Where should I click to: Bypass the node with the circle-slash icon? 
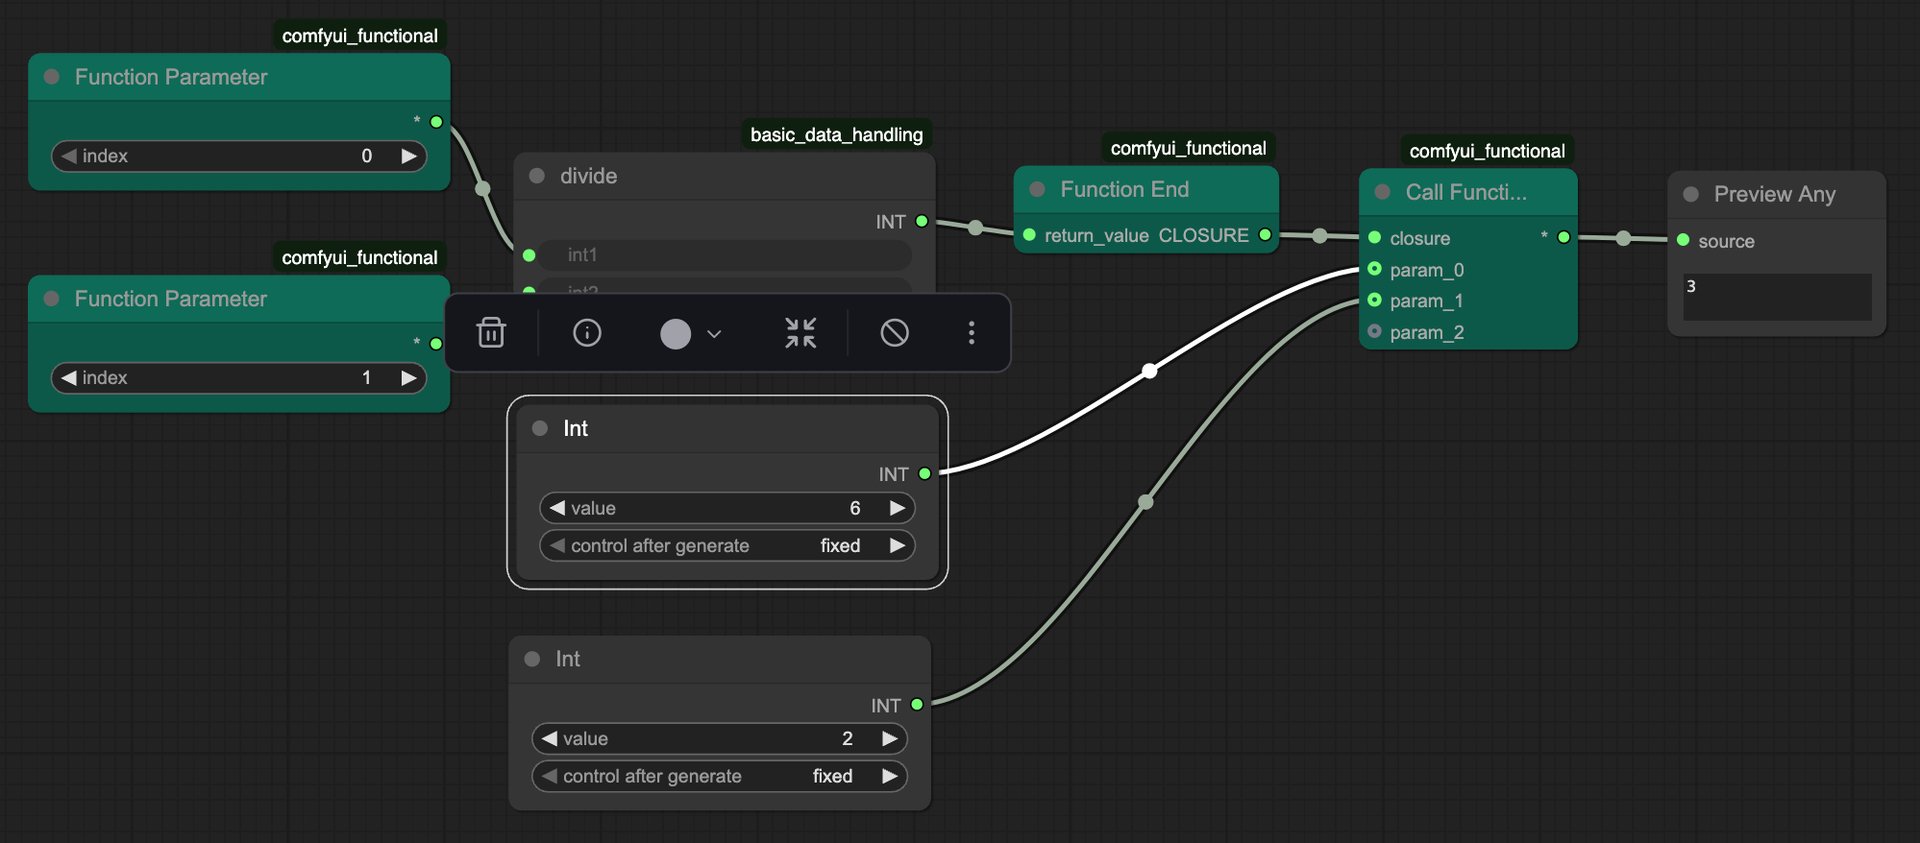[895, 332]
